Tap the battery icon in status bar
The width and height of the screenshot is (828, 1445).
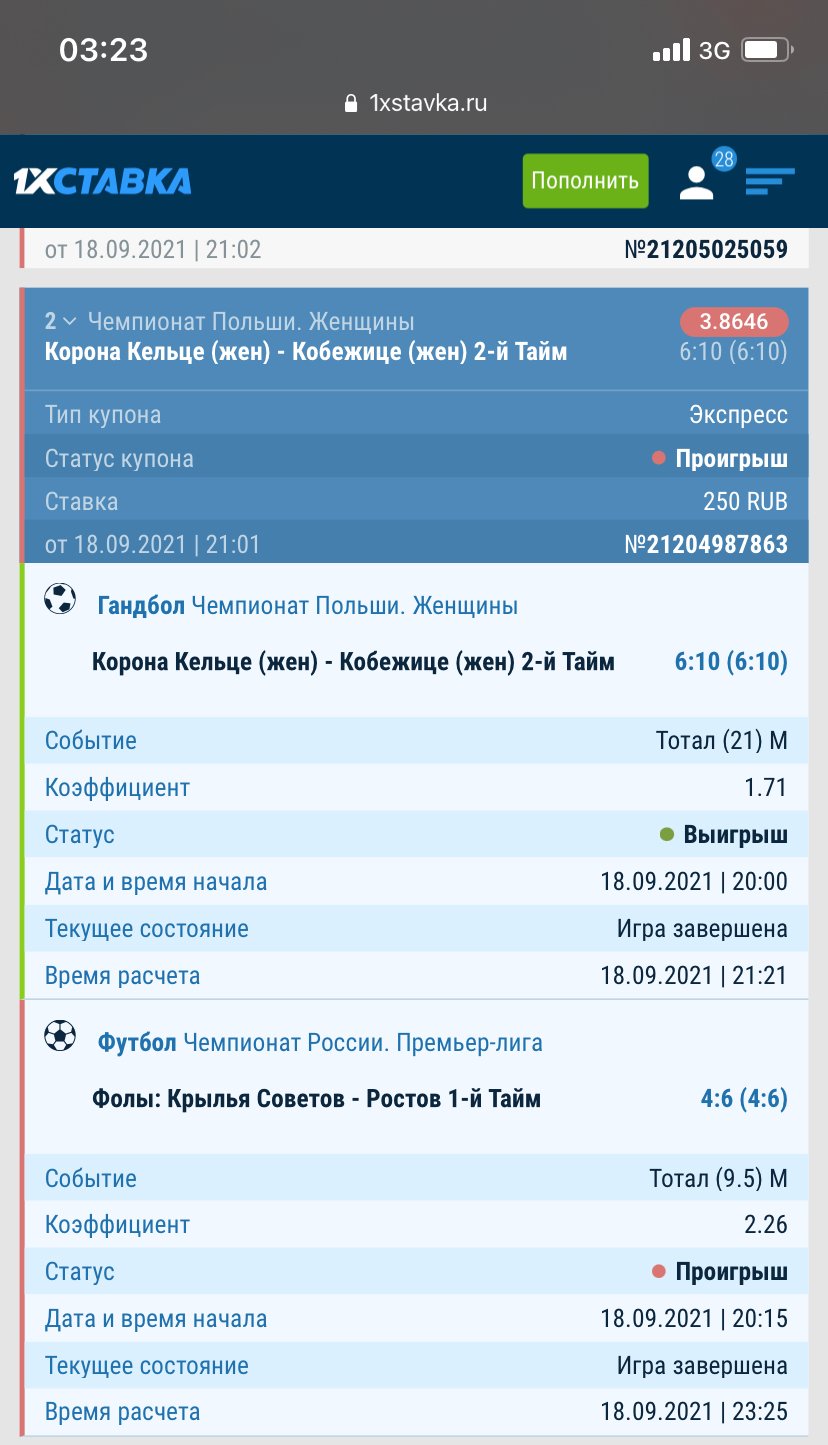[x=767, y=49]
